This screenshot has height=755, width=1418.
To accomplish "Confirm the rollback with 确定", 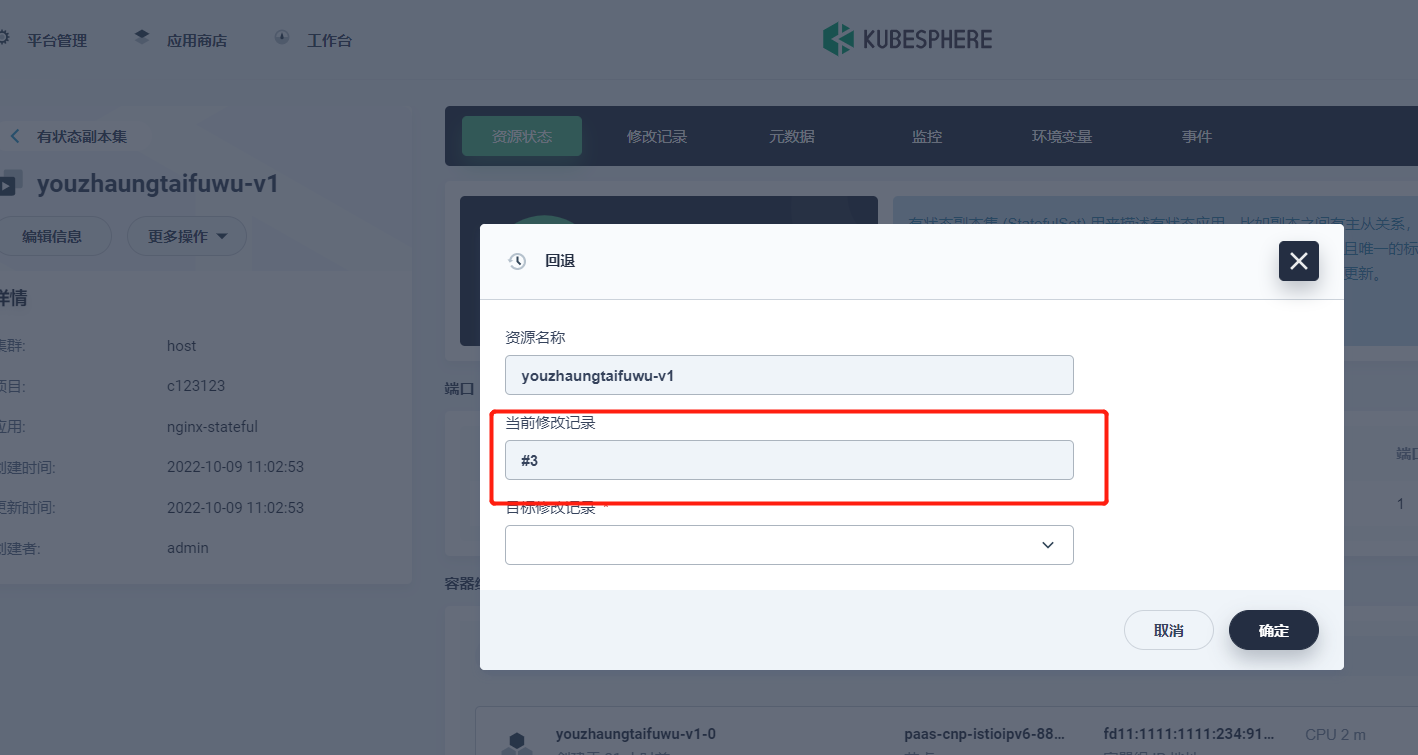I will coord(1273,630).
